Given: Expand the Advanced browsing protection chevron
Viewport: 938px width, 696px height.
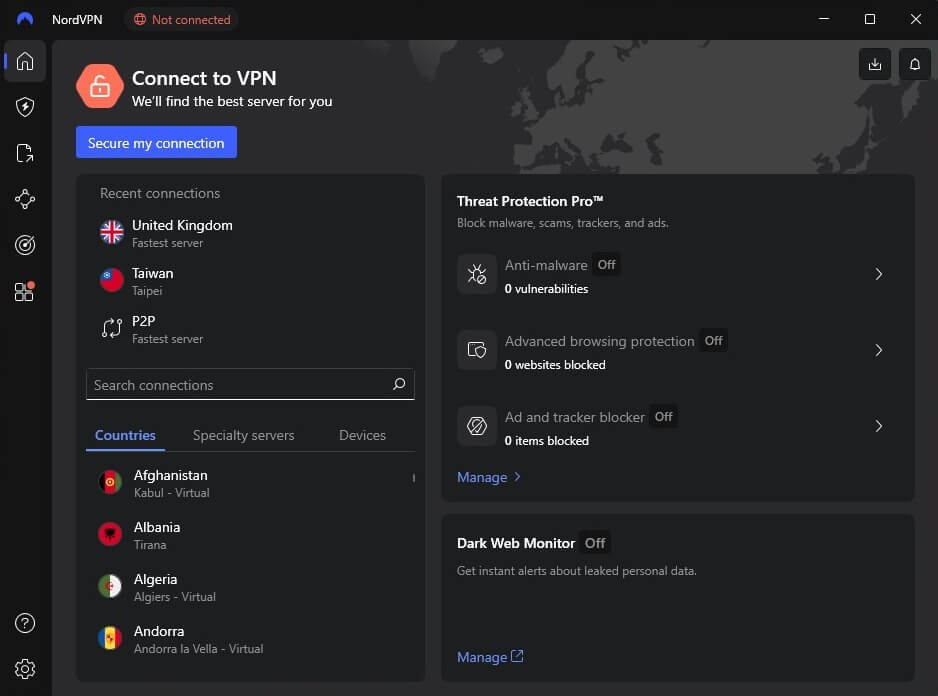Looking at the screenshot, I should pyautogui.click(x=879, y=350).
